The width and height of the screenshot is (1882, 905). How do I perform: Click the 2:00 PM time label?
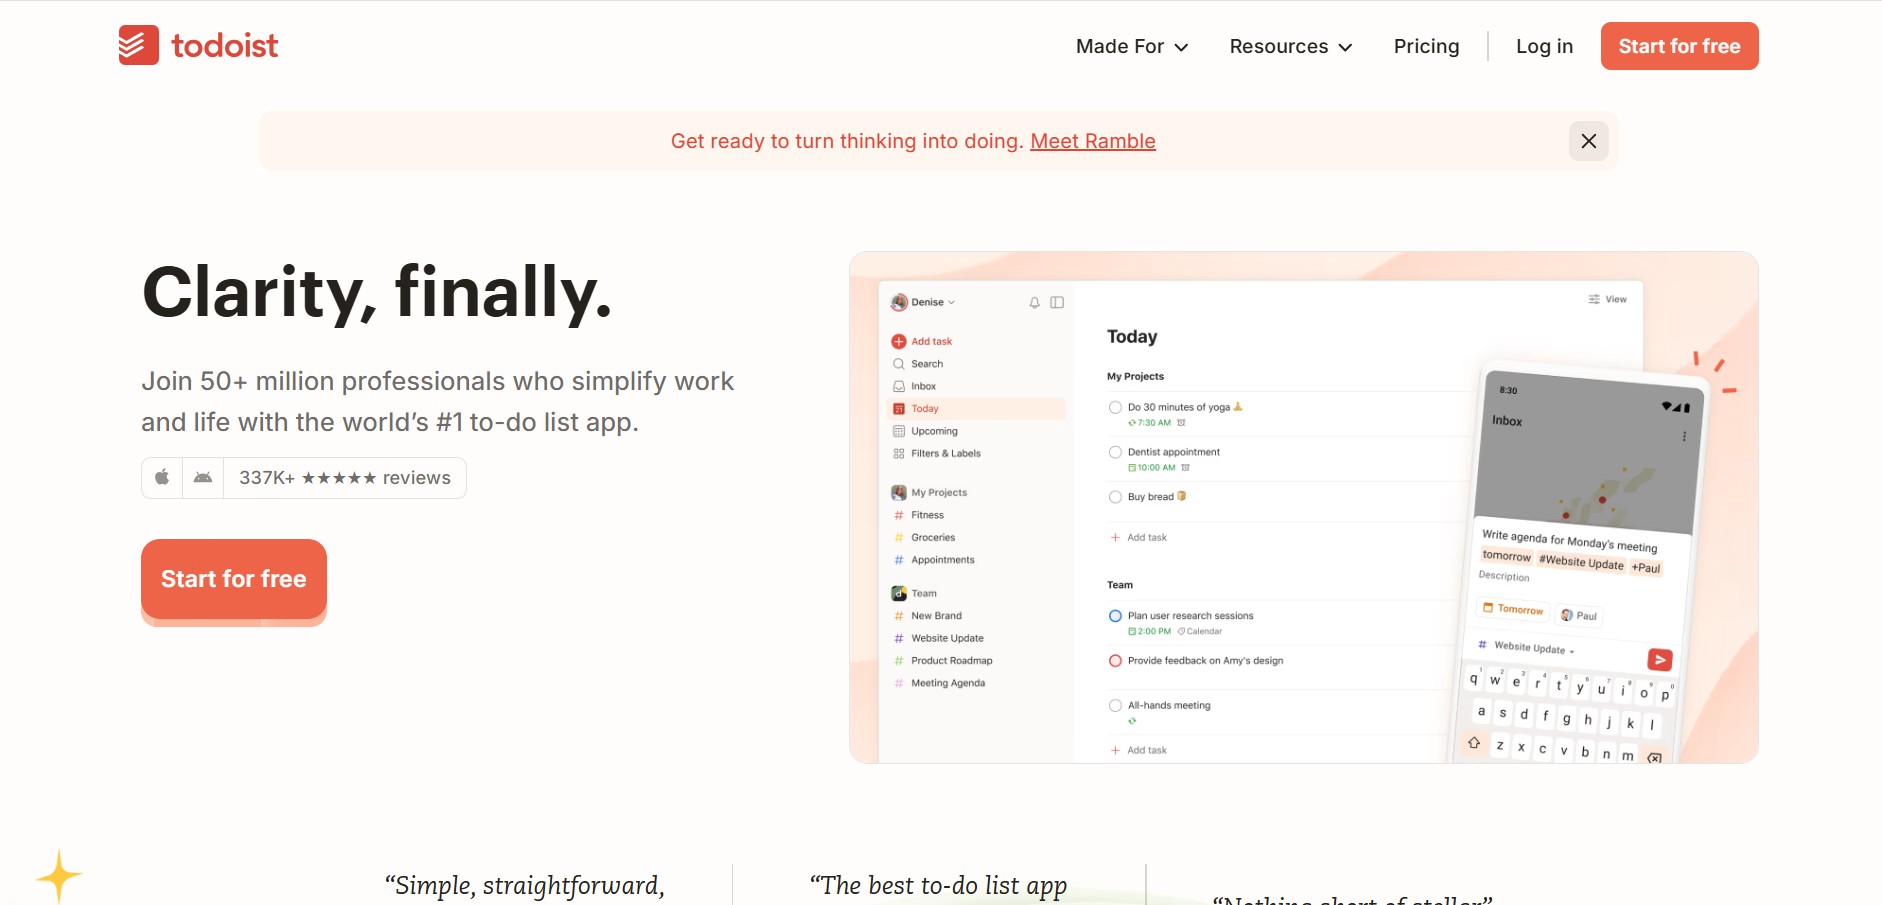pos(1150,632)
